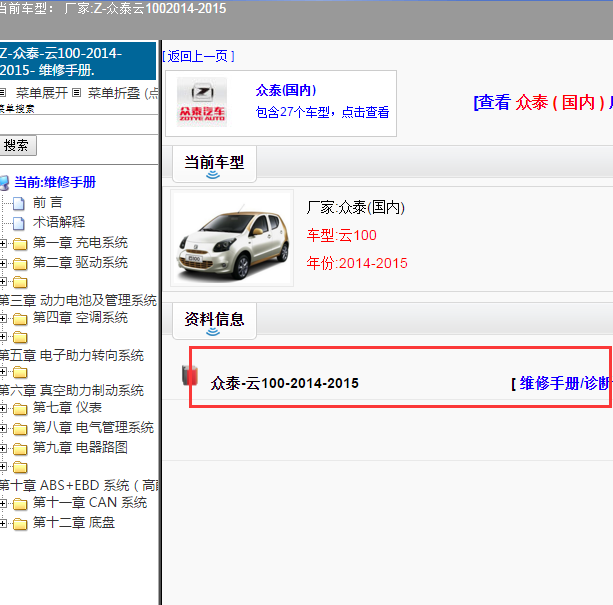Select 第四章 空调系统 label

[80, 317]
